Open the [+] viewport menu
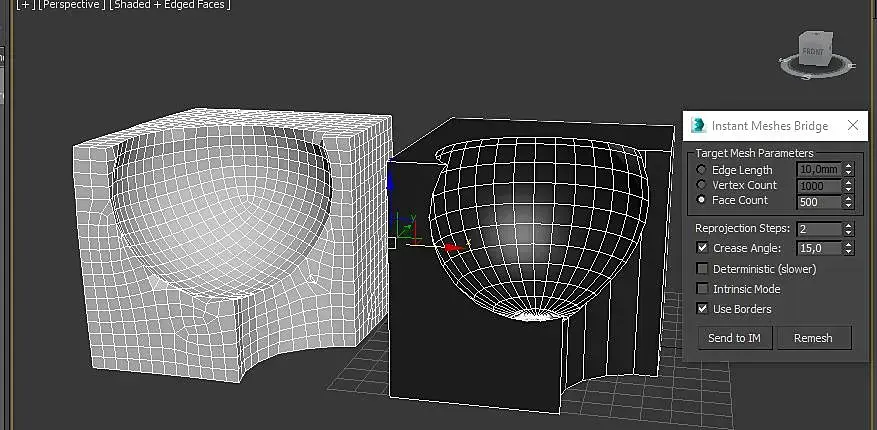 pyautogui.click(x=25, y=5)
